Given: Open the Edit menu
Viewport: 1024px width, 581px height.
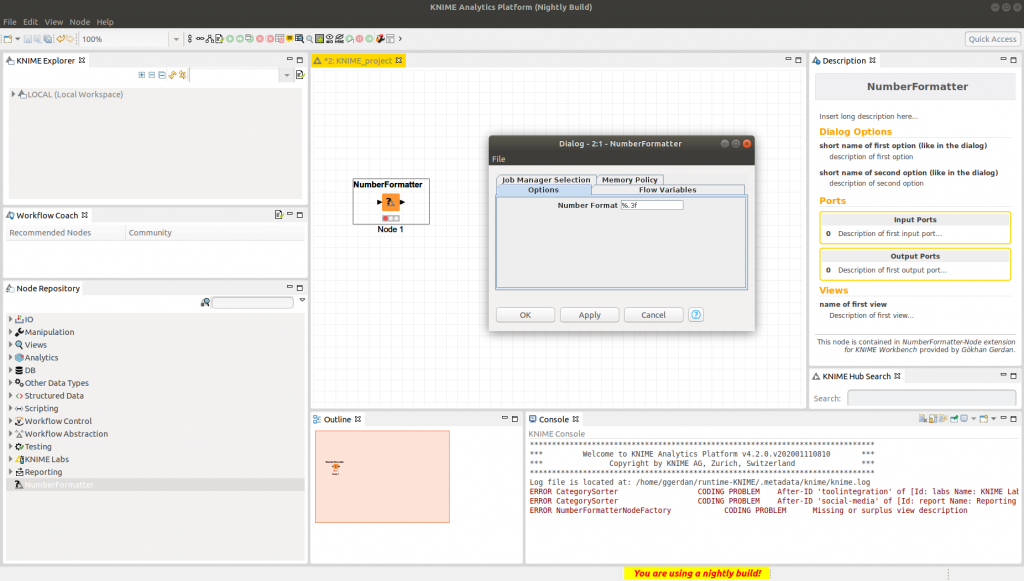Looking at the screenshot, I should click(x=31, y=22).
